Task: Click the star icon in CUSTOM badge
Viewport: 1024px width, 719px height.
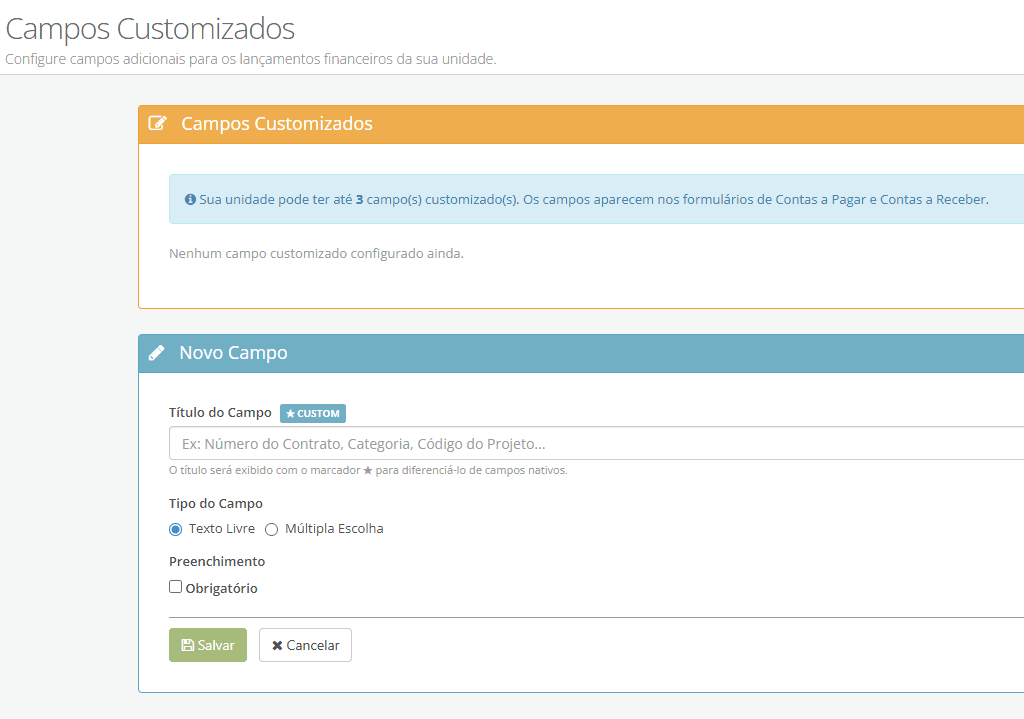Action: pos(291,413)
